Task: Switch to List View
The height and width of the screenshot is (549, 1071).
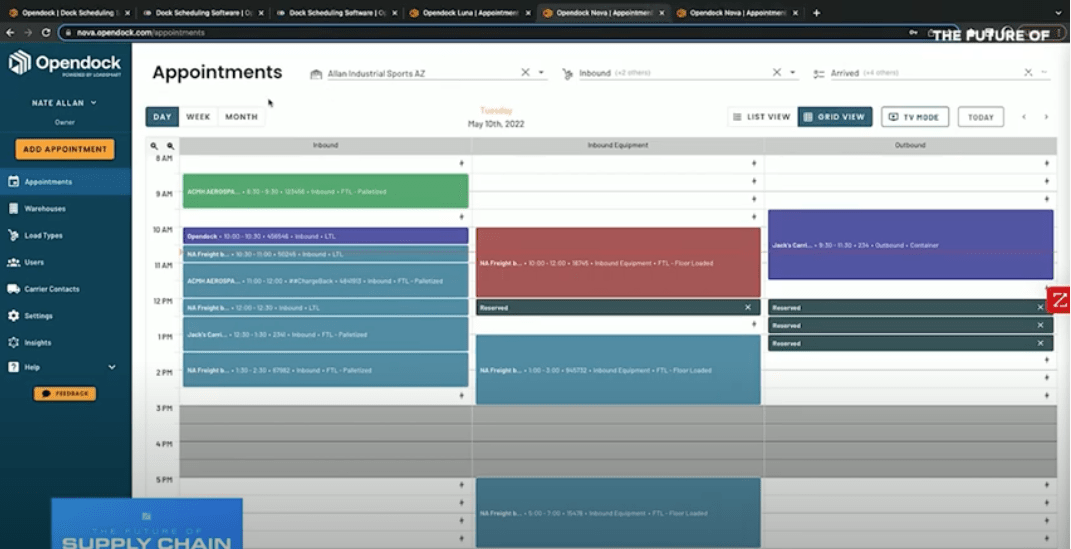Action: (x=762, y=117)
